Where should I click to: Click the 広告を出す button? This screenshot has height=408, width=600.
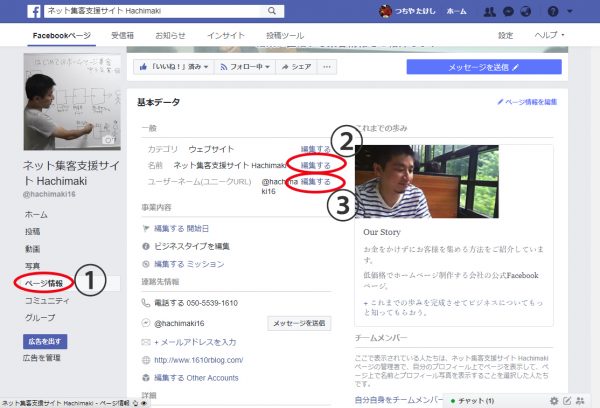[45, 341]
